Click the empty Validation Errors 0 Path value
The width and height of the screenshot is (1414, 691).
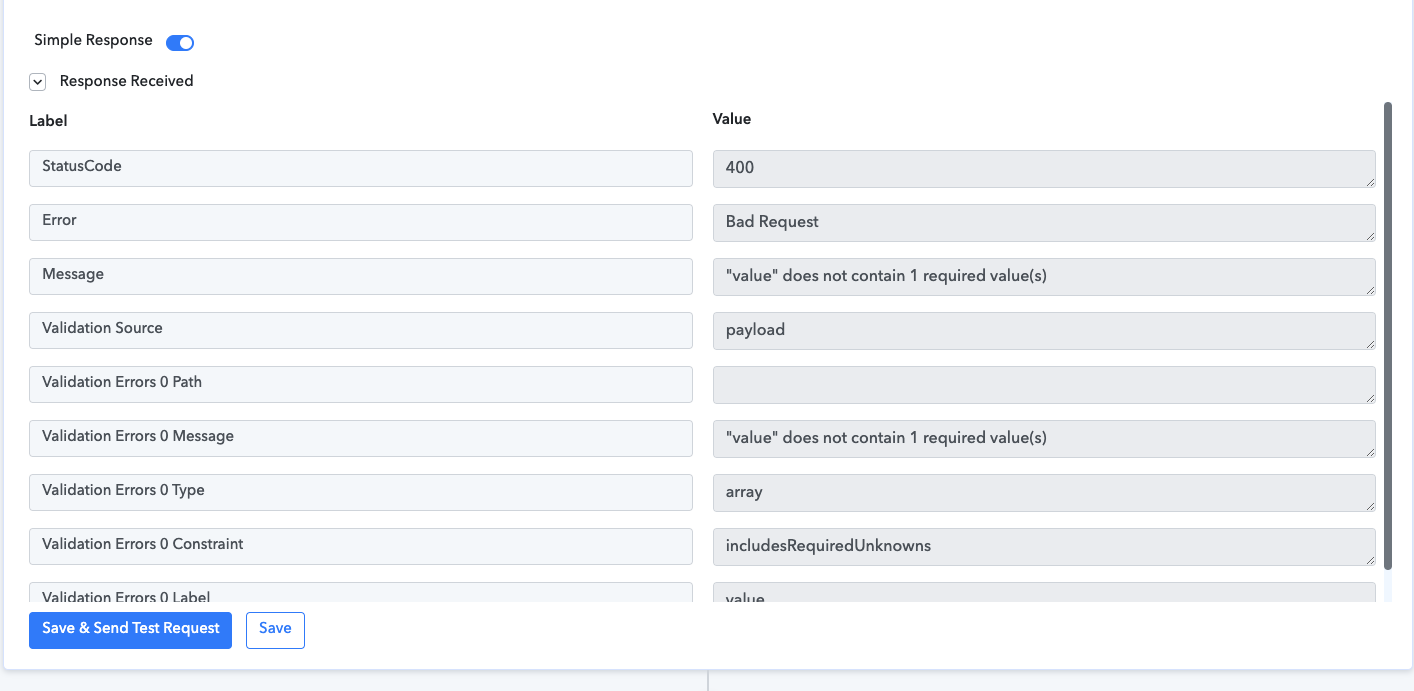[x=1044, y=385]
